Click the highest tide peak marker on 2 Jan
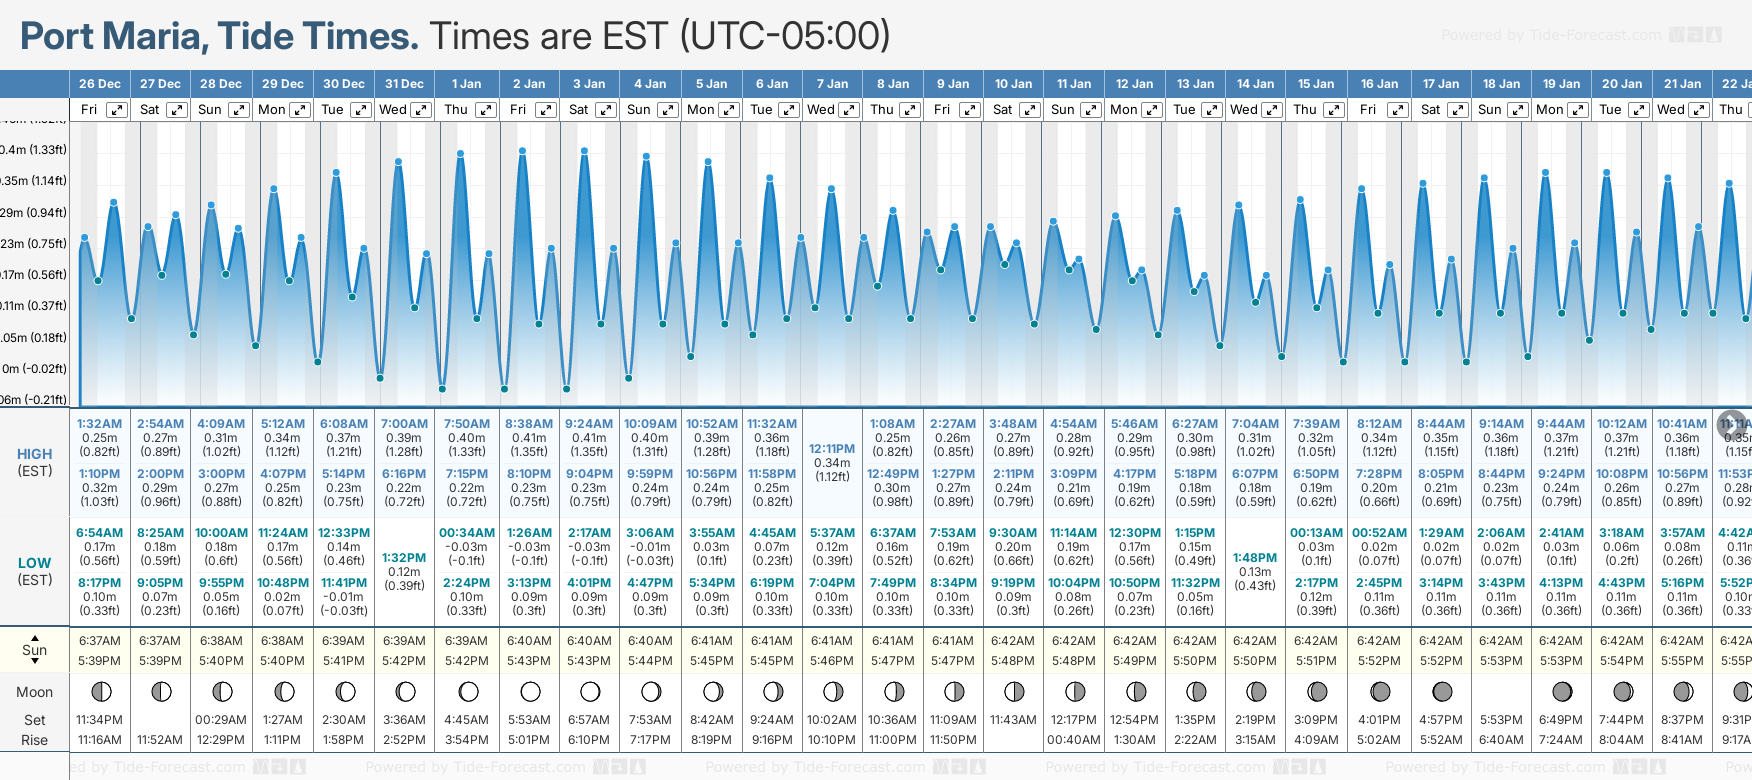This screenshot has height=780, width=1752. click(x=522, y=151)
